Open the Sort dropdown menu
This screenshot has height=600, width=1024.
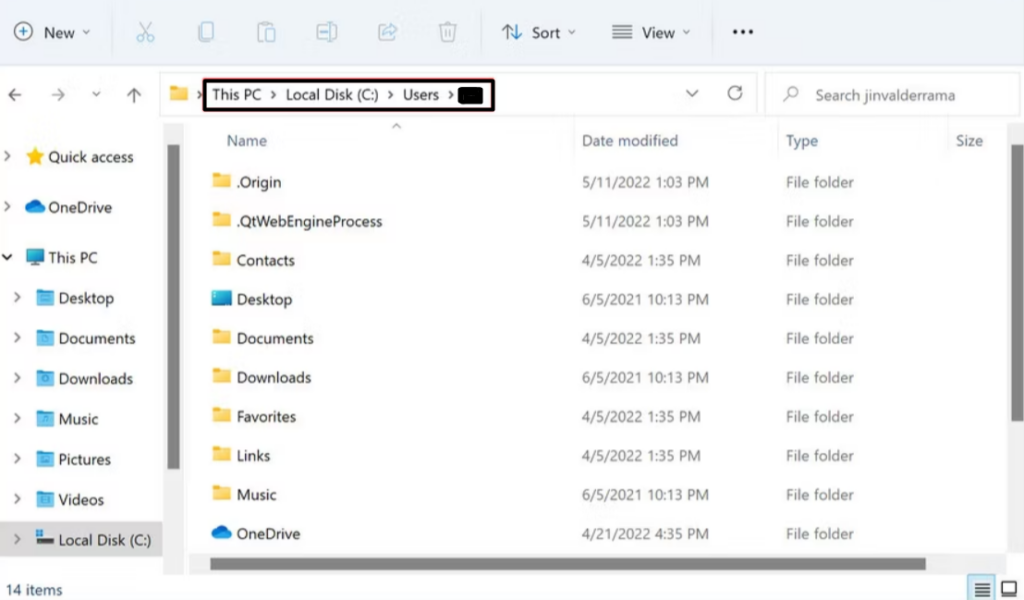point(539,32)
